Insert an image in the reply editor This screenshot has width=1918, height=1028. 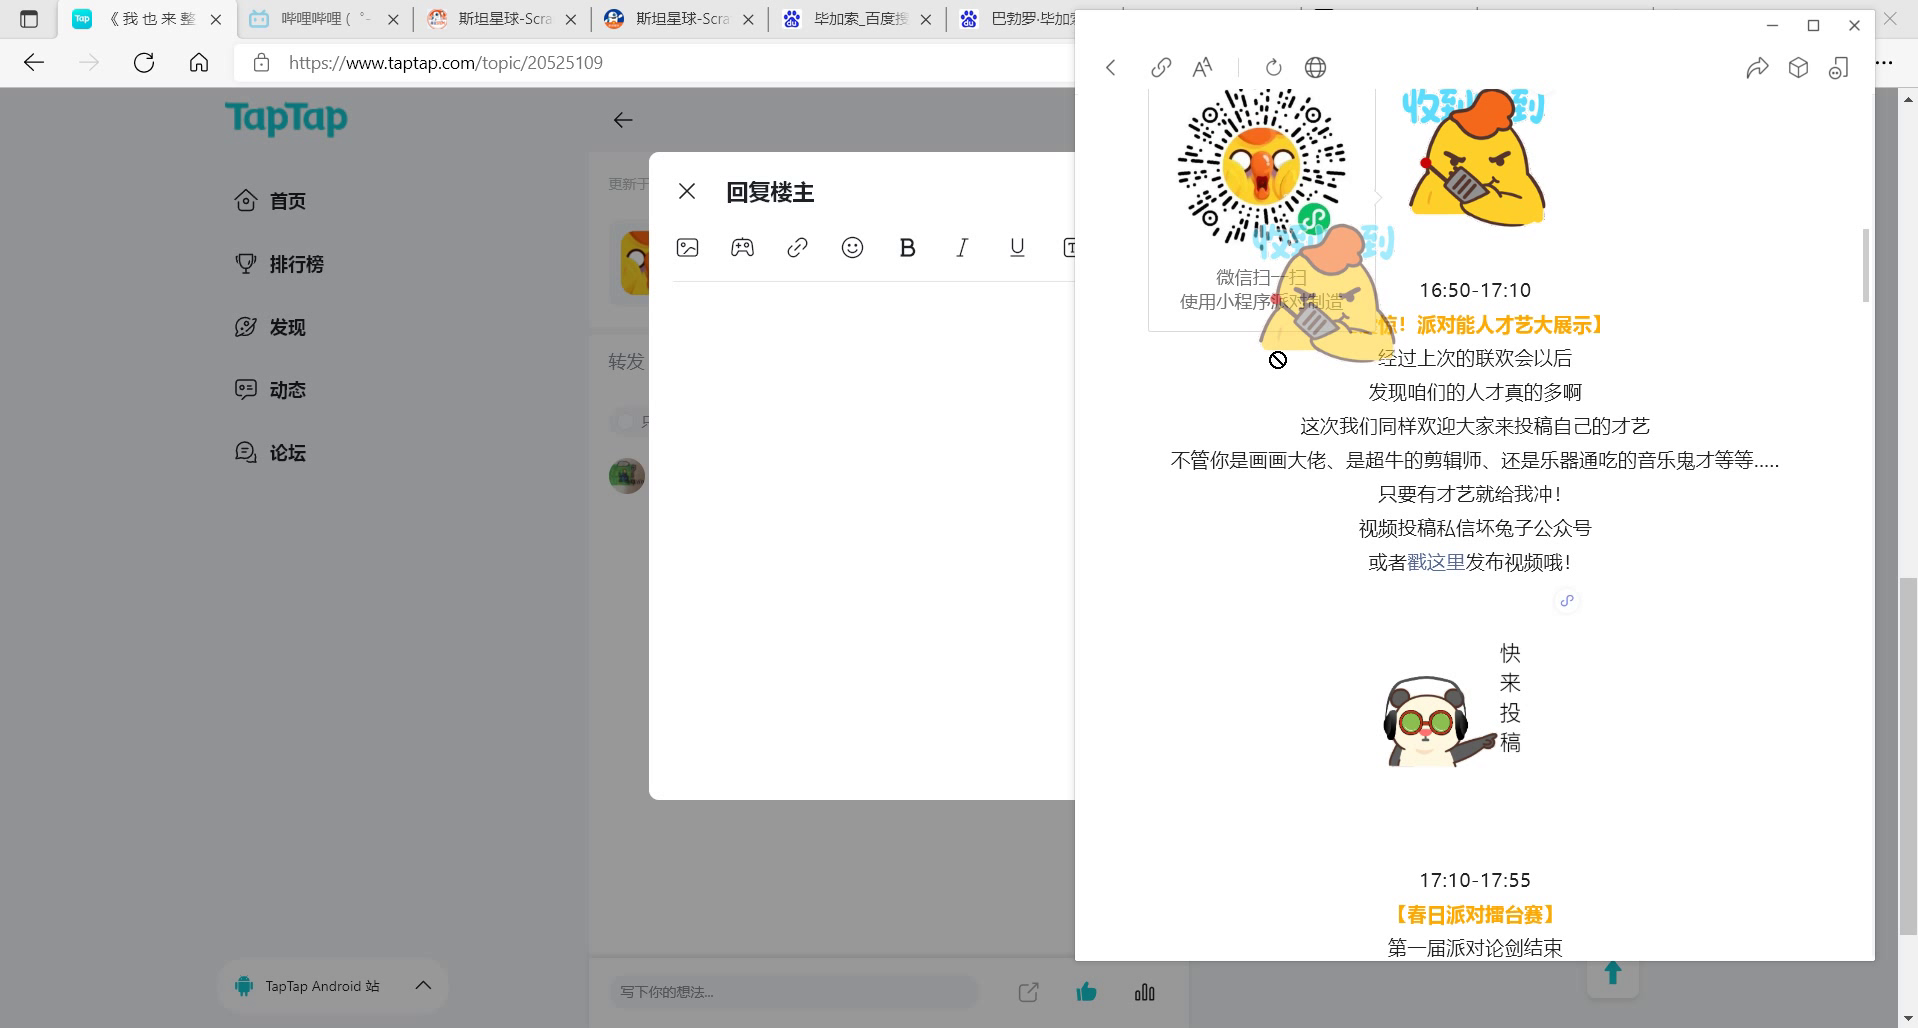point(687,248)
